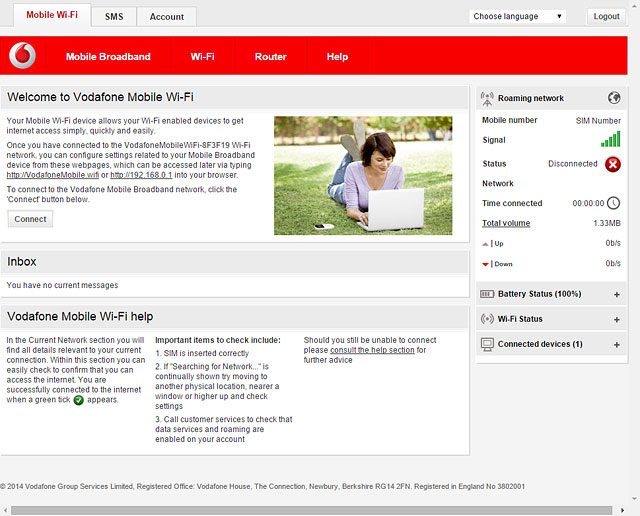Open the Mobile Broadband menu
The image size is (640, 516).
[x=108, y=57]
